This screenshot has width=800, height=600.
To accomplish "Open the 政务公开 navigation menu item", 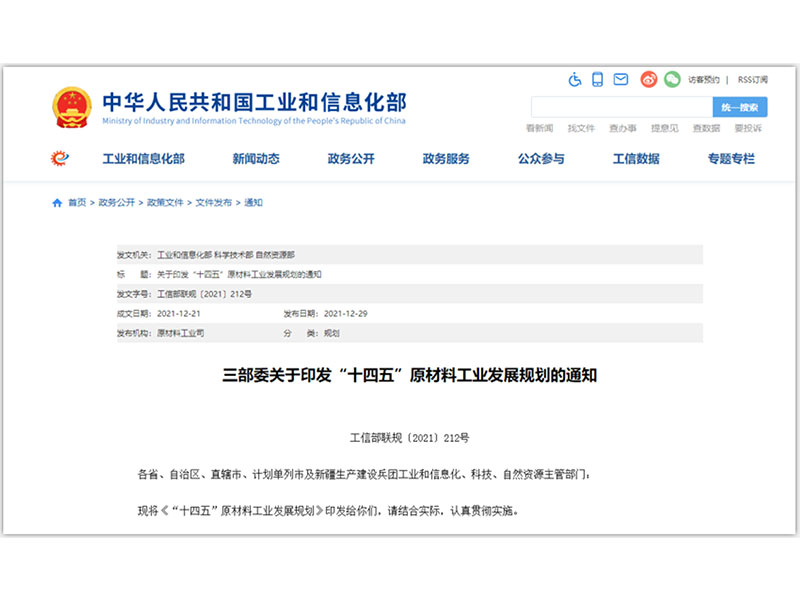I will [351, 159].
